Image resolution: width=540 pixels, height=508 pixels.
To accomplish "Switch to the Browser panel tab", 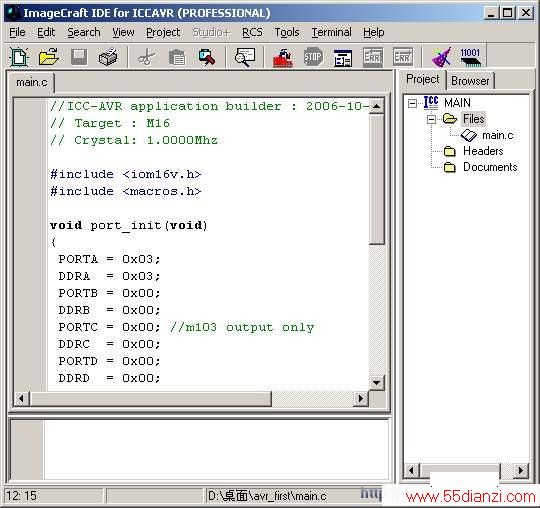I will click(470, 81).
